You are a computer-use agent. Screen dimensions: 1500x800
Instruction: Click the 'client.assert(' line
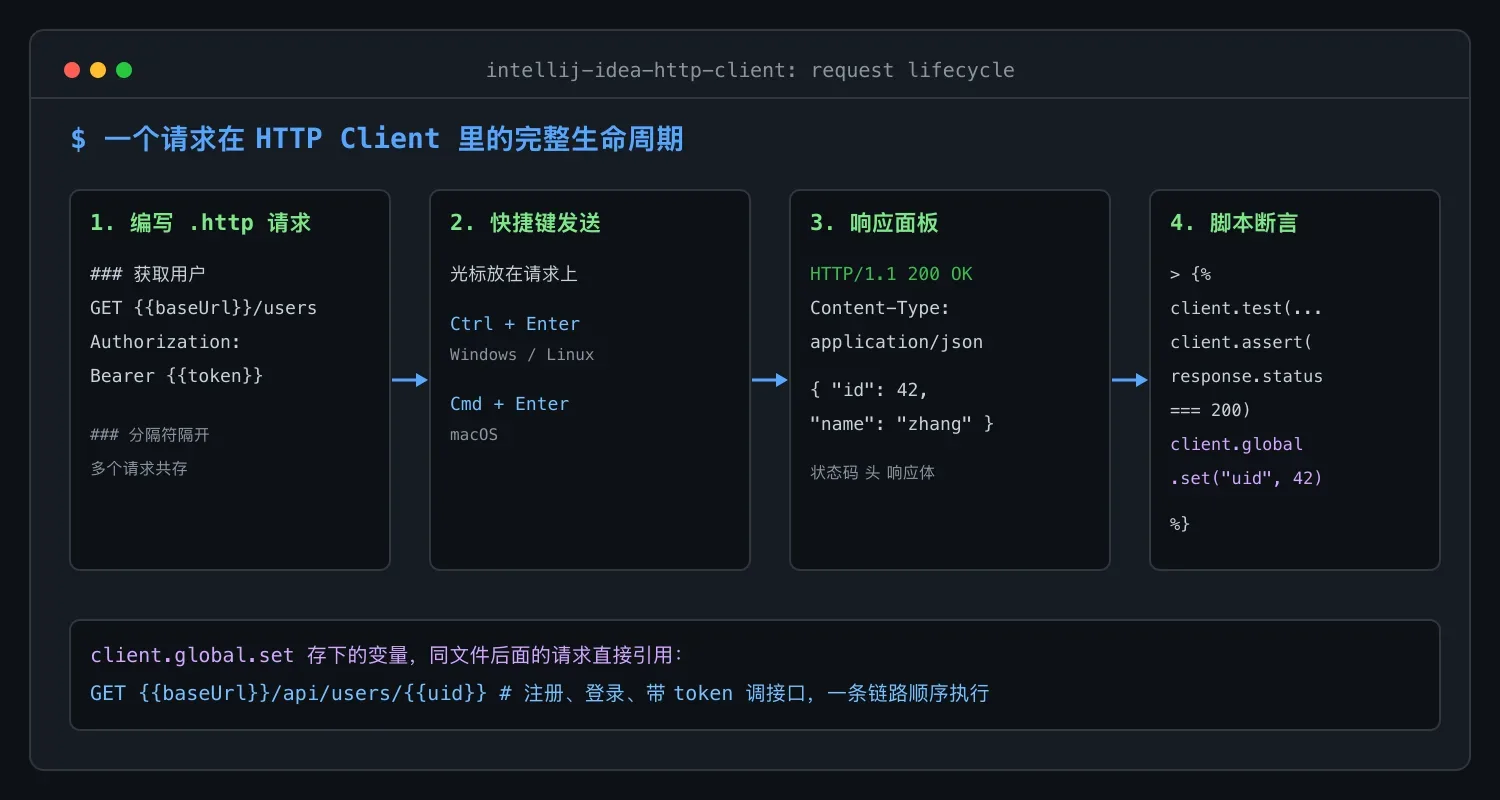click(x=1240, y=342)
